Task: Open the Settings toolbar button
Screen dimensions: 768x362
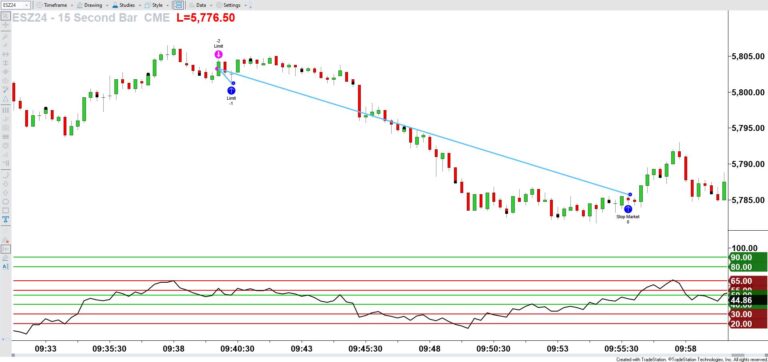Action: pos(231,5)
